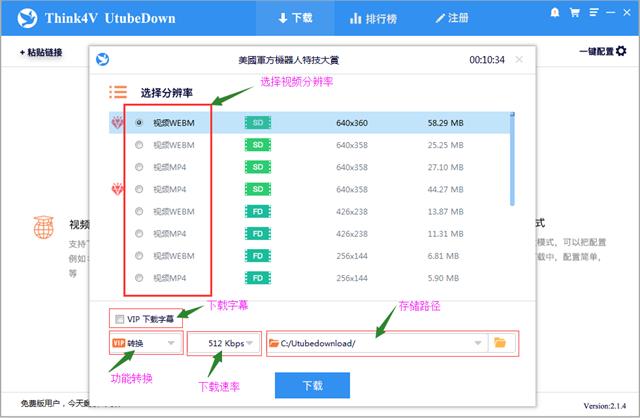The height and width of the screenshot is (418, 640).
Task: Select the WEBM 256x144 6.81 MB radio
Action: click(x=139, y=256)
